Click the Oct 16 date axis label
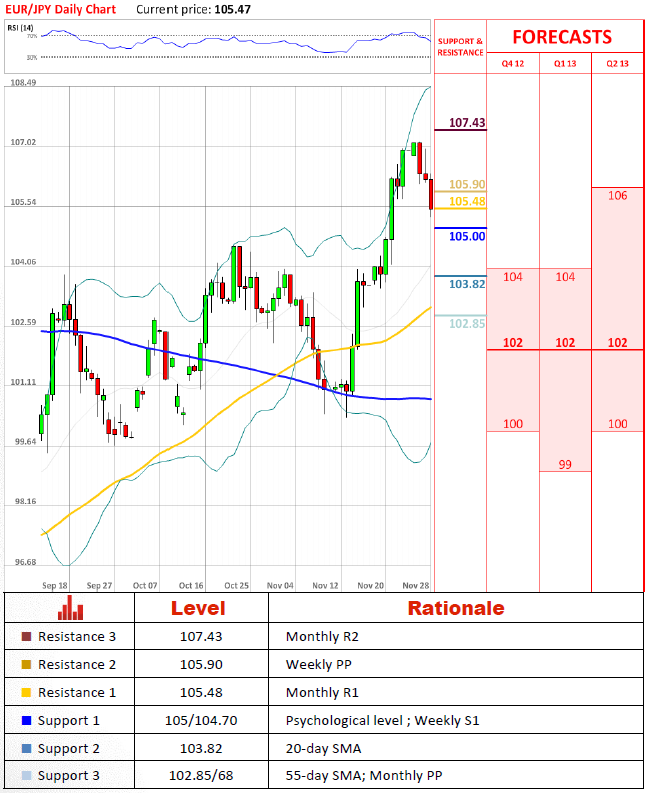Screen dimensions: 648x793 click(x=191, y=585)
